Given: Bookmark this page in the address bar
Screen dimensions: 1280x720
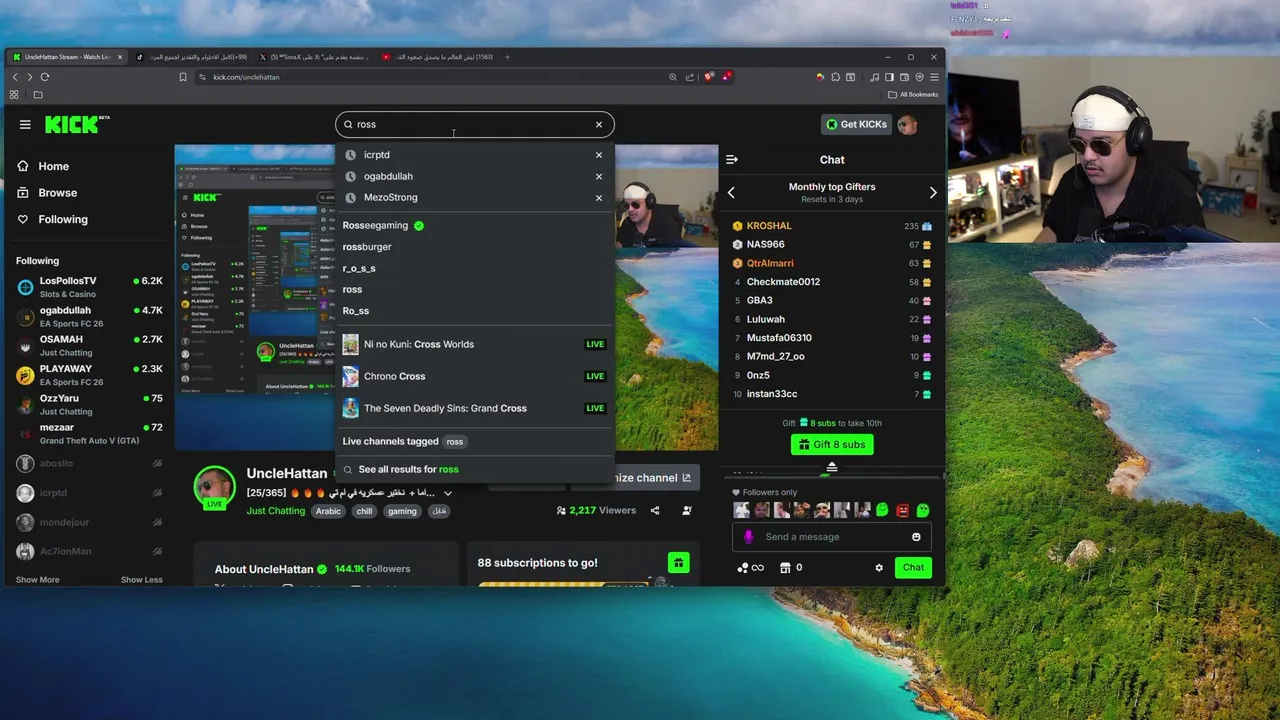Looking at the screenshot, I should tap(183, 77).
